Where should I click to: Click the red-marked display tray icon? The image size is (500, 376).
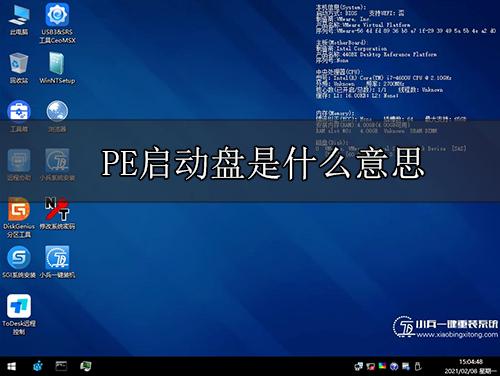[370, 367]
